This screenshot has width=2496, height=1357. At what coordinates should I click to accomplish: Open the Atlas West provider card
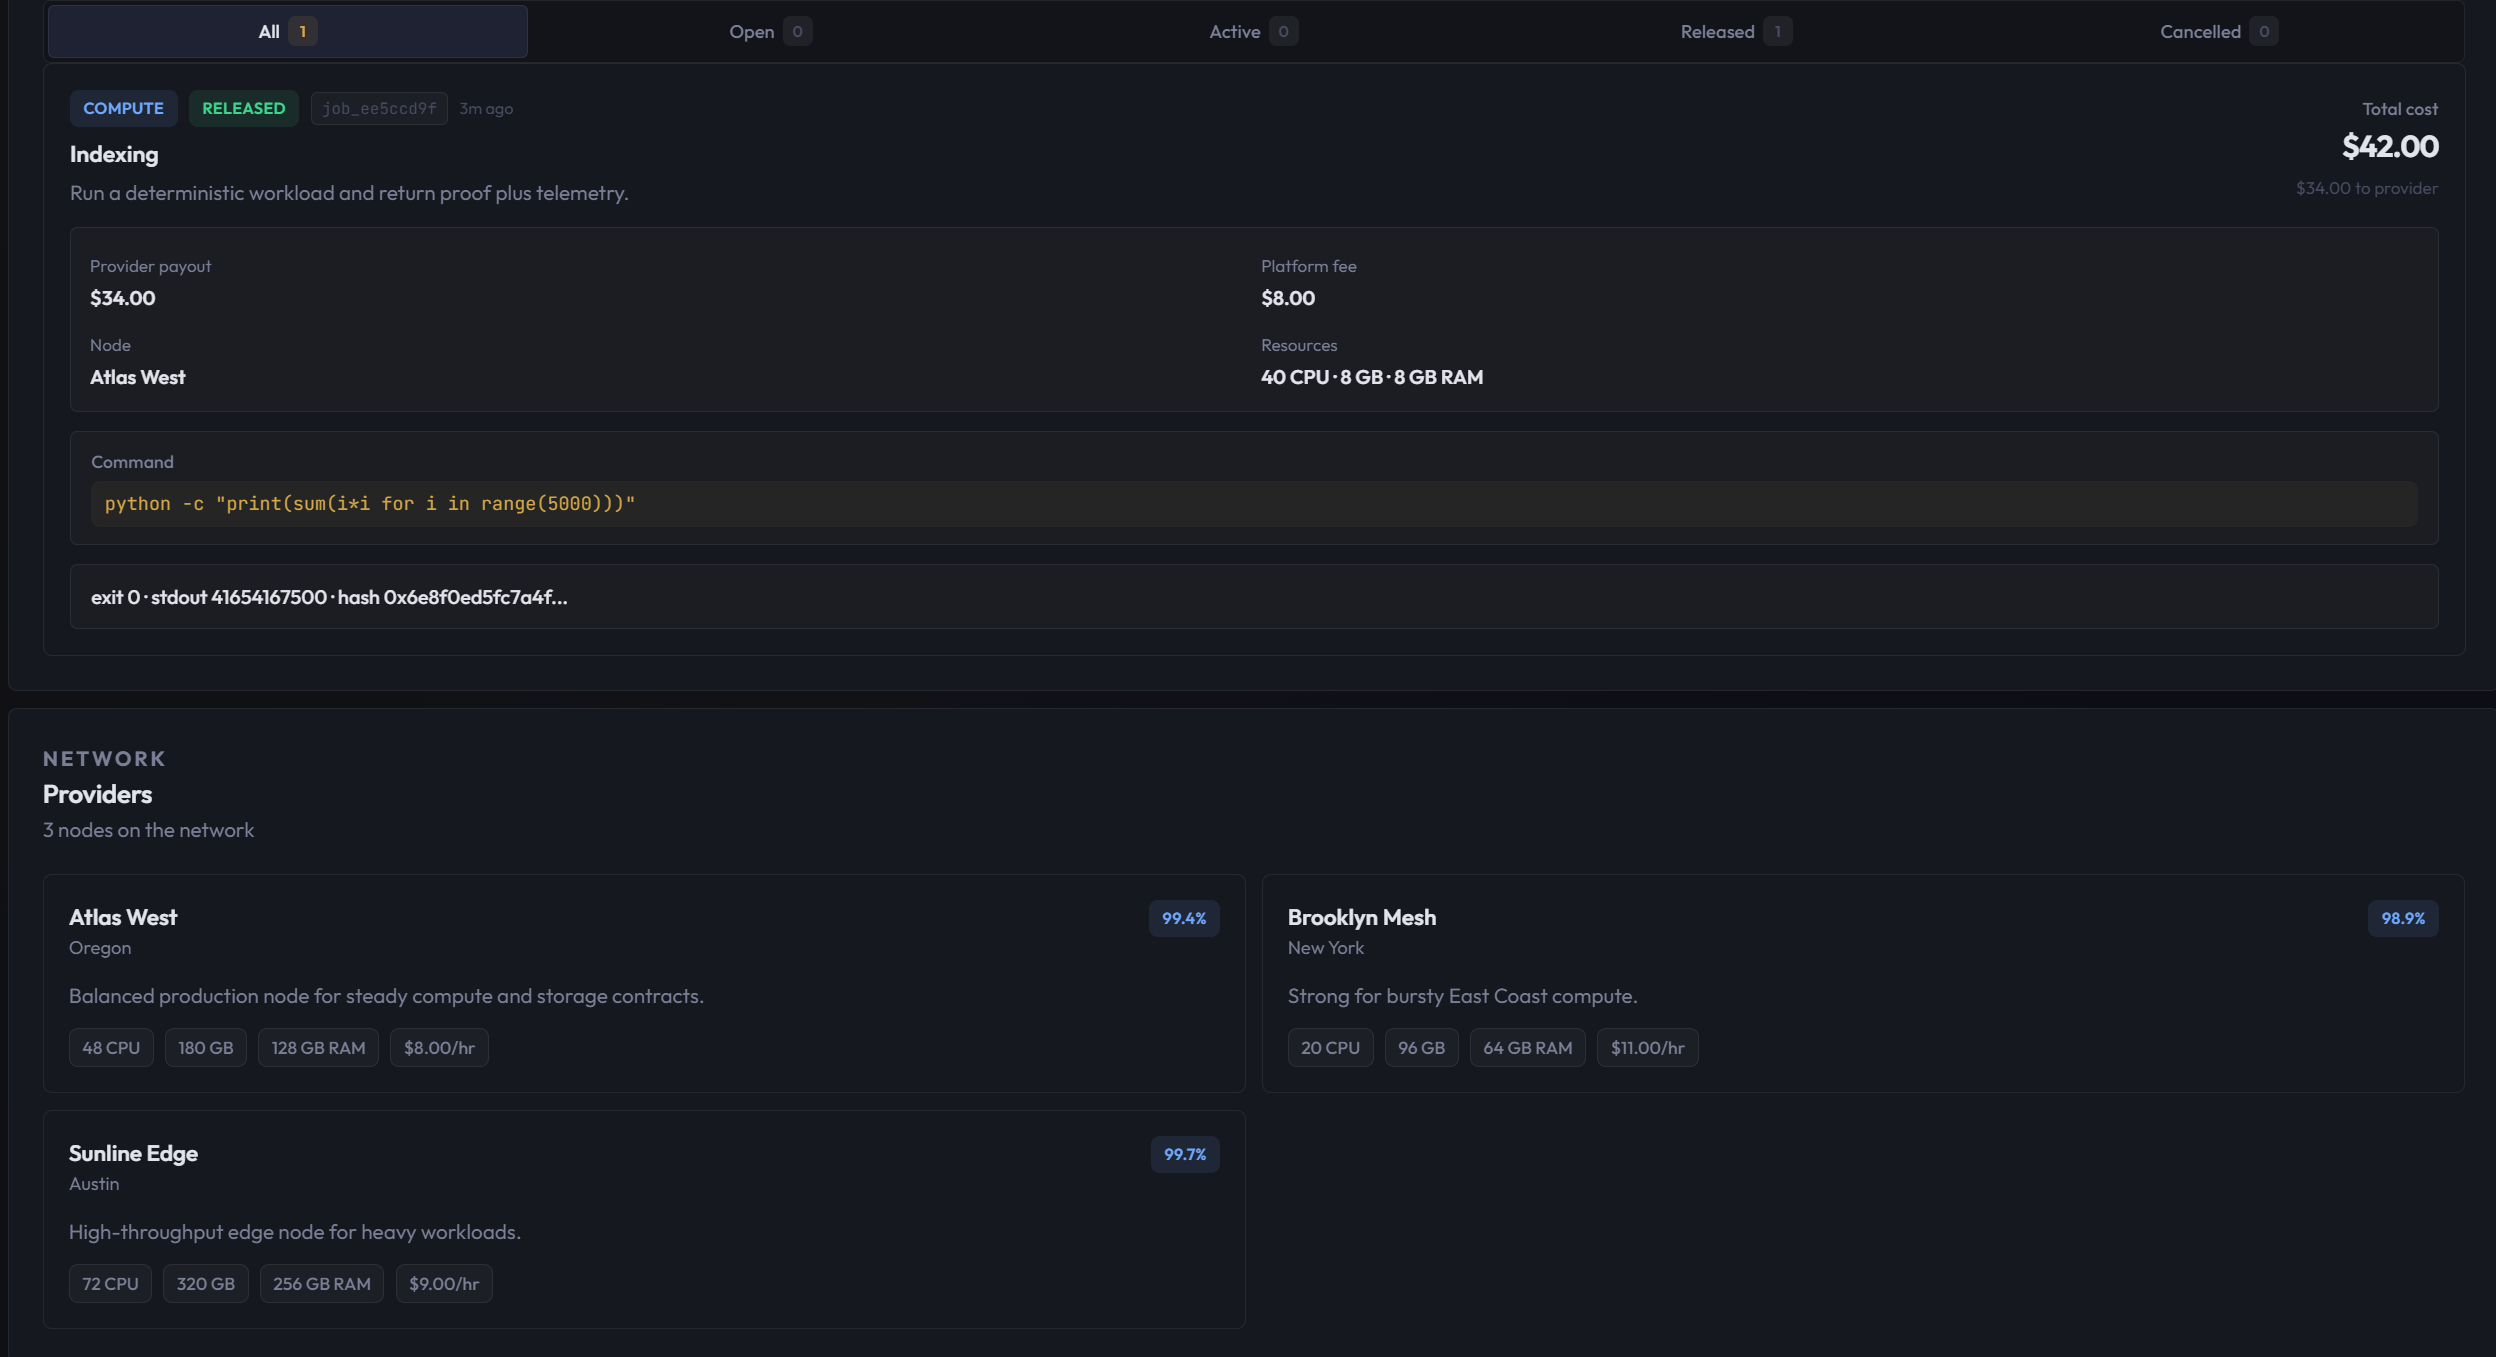tap(644, 982)
